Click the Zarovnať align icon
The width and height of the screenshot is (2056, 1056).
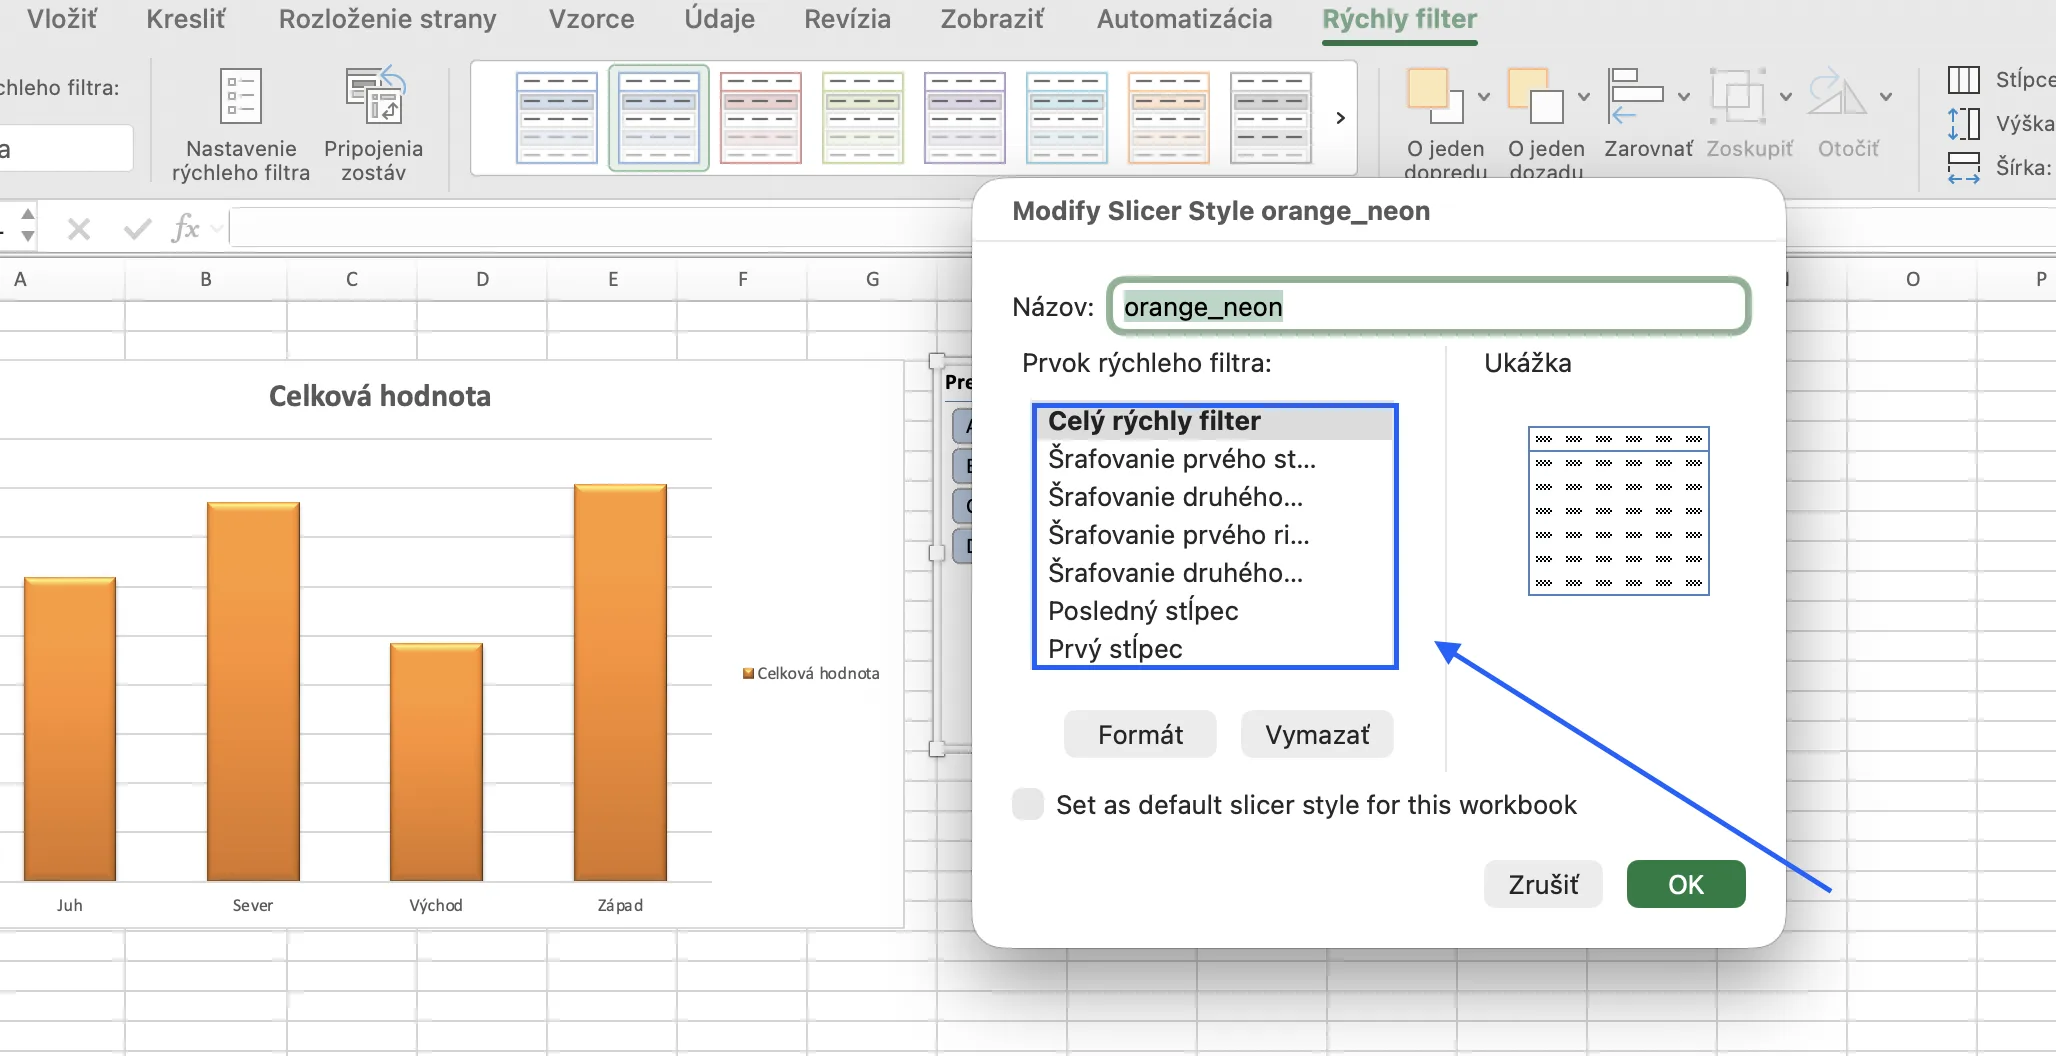coord(1634,96)
